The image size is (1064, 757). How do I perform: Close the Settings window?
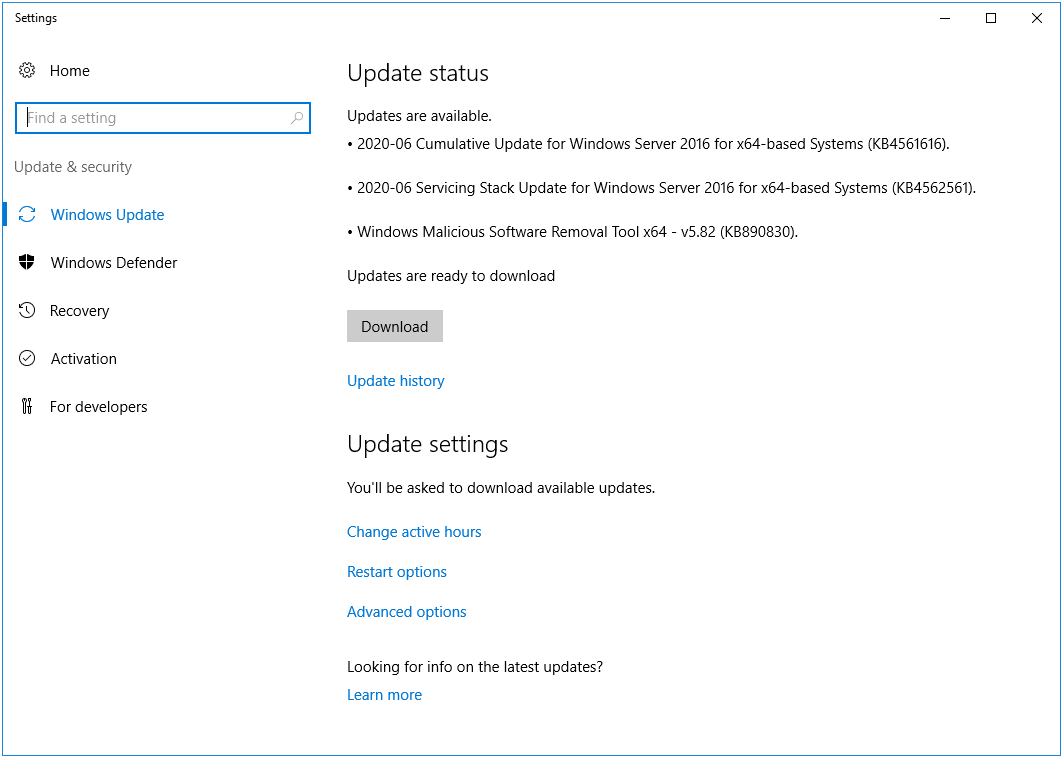(1037, 18)
